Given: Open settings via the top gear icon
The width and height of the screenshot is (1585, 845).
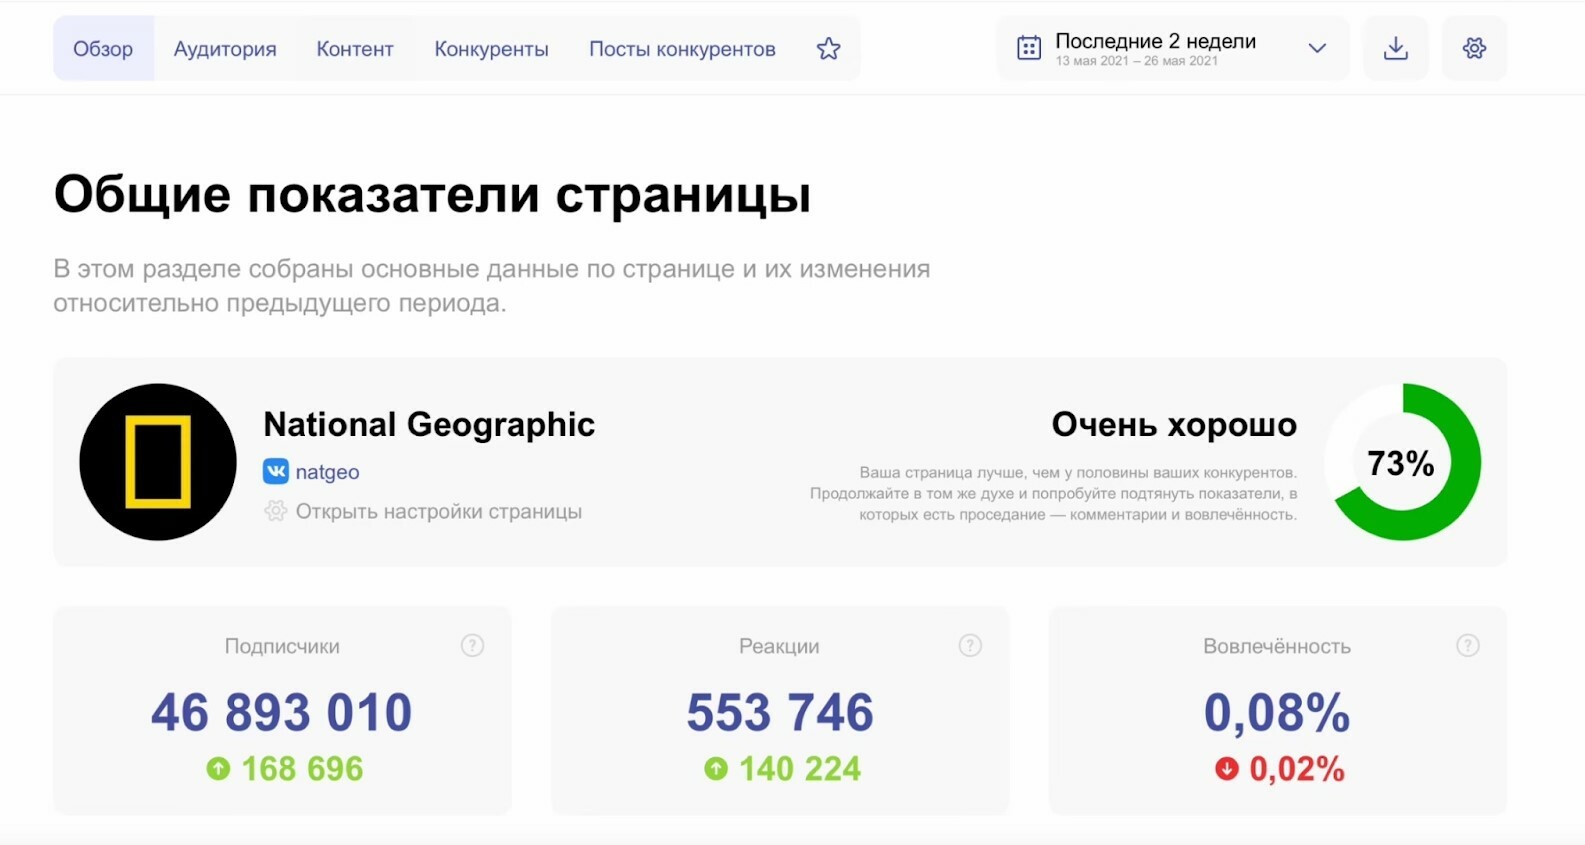Looking at the screenshot, I should (1474, 48).
